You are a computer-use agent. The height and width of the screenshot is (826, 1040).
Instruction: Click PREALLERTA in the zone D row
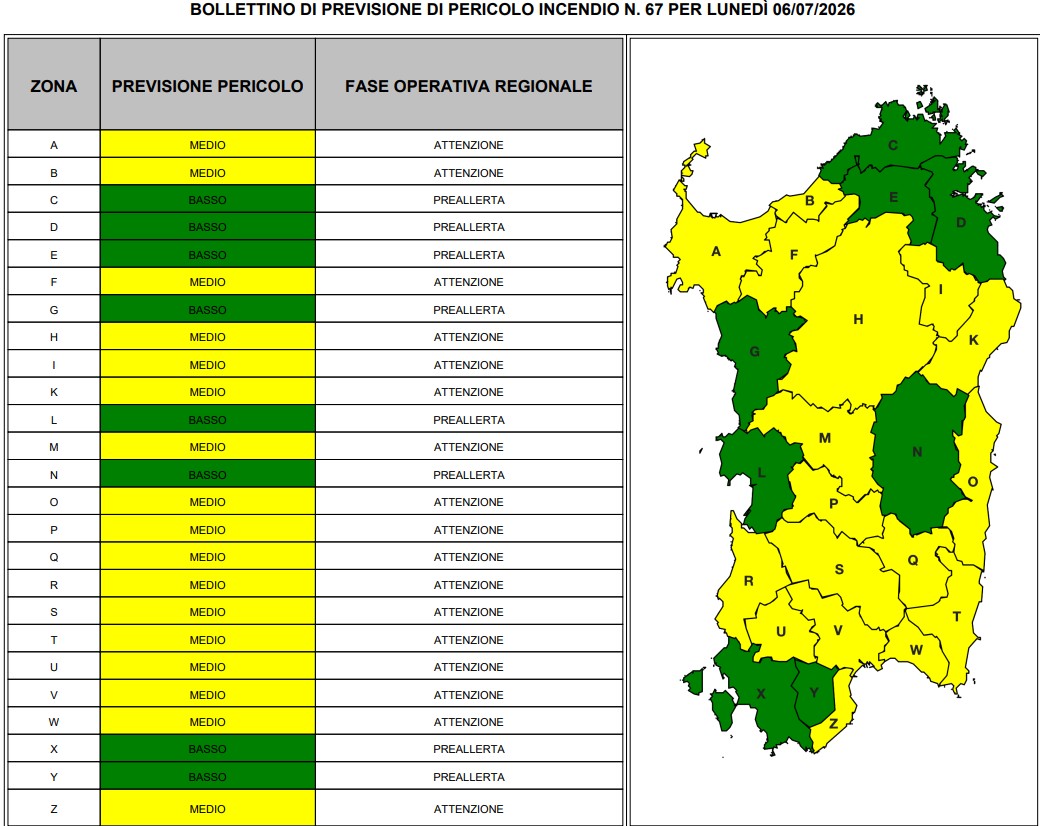tap(469, 227)
